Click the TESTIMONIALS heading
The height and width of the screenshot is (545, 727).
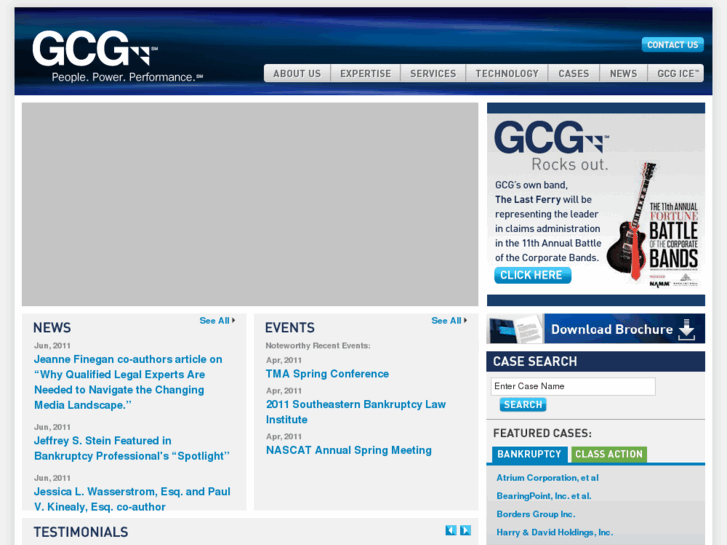pyautogui.click(x=81, y=532)
